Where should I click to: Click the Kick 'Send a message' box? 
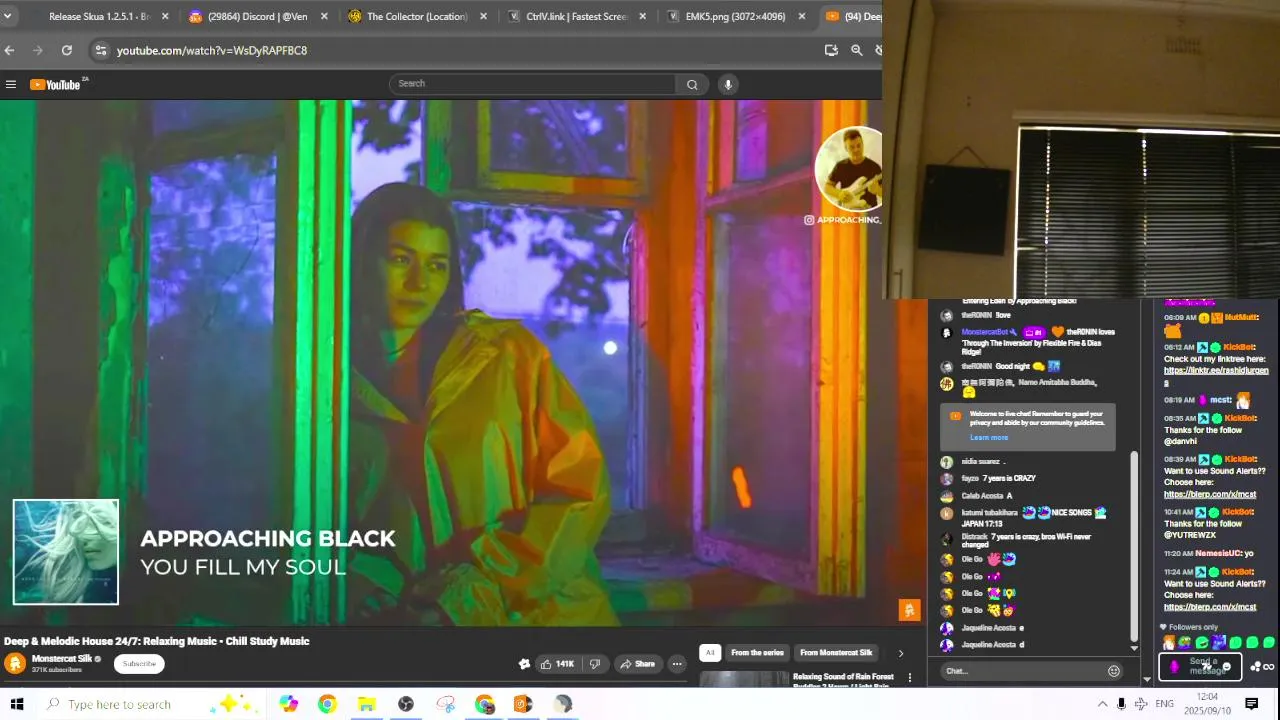coord(1200,666)
